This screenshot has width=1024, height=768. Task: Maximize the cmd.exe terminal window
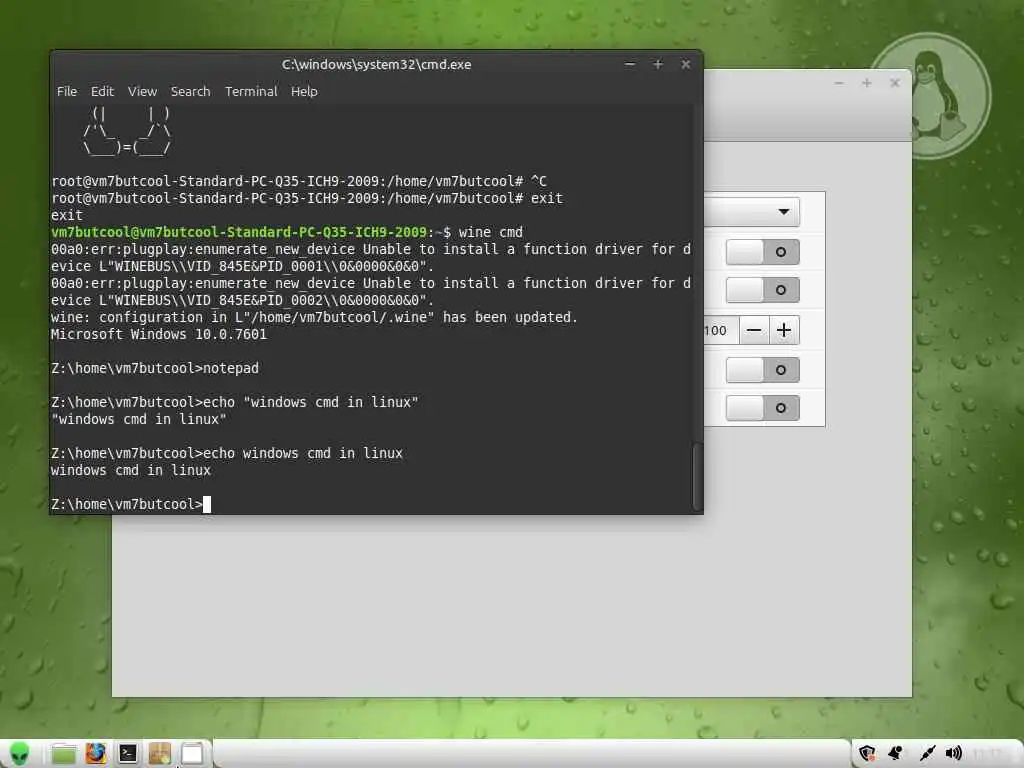[658, 64]
